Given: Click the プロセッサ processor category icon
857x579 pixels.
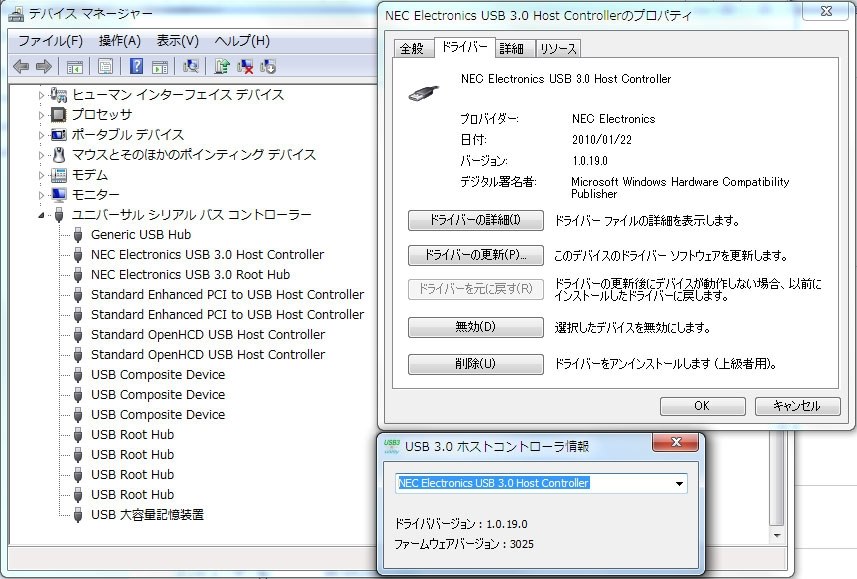Looking at the screenshot, I should [58, 114].
